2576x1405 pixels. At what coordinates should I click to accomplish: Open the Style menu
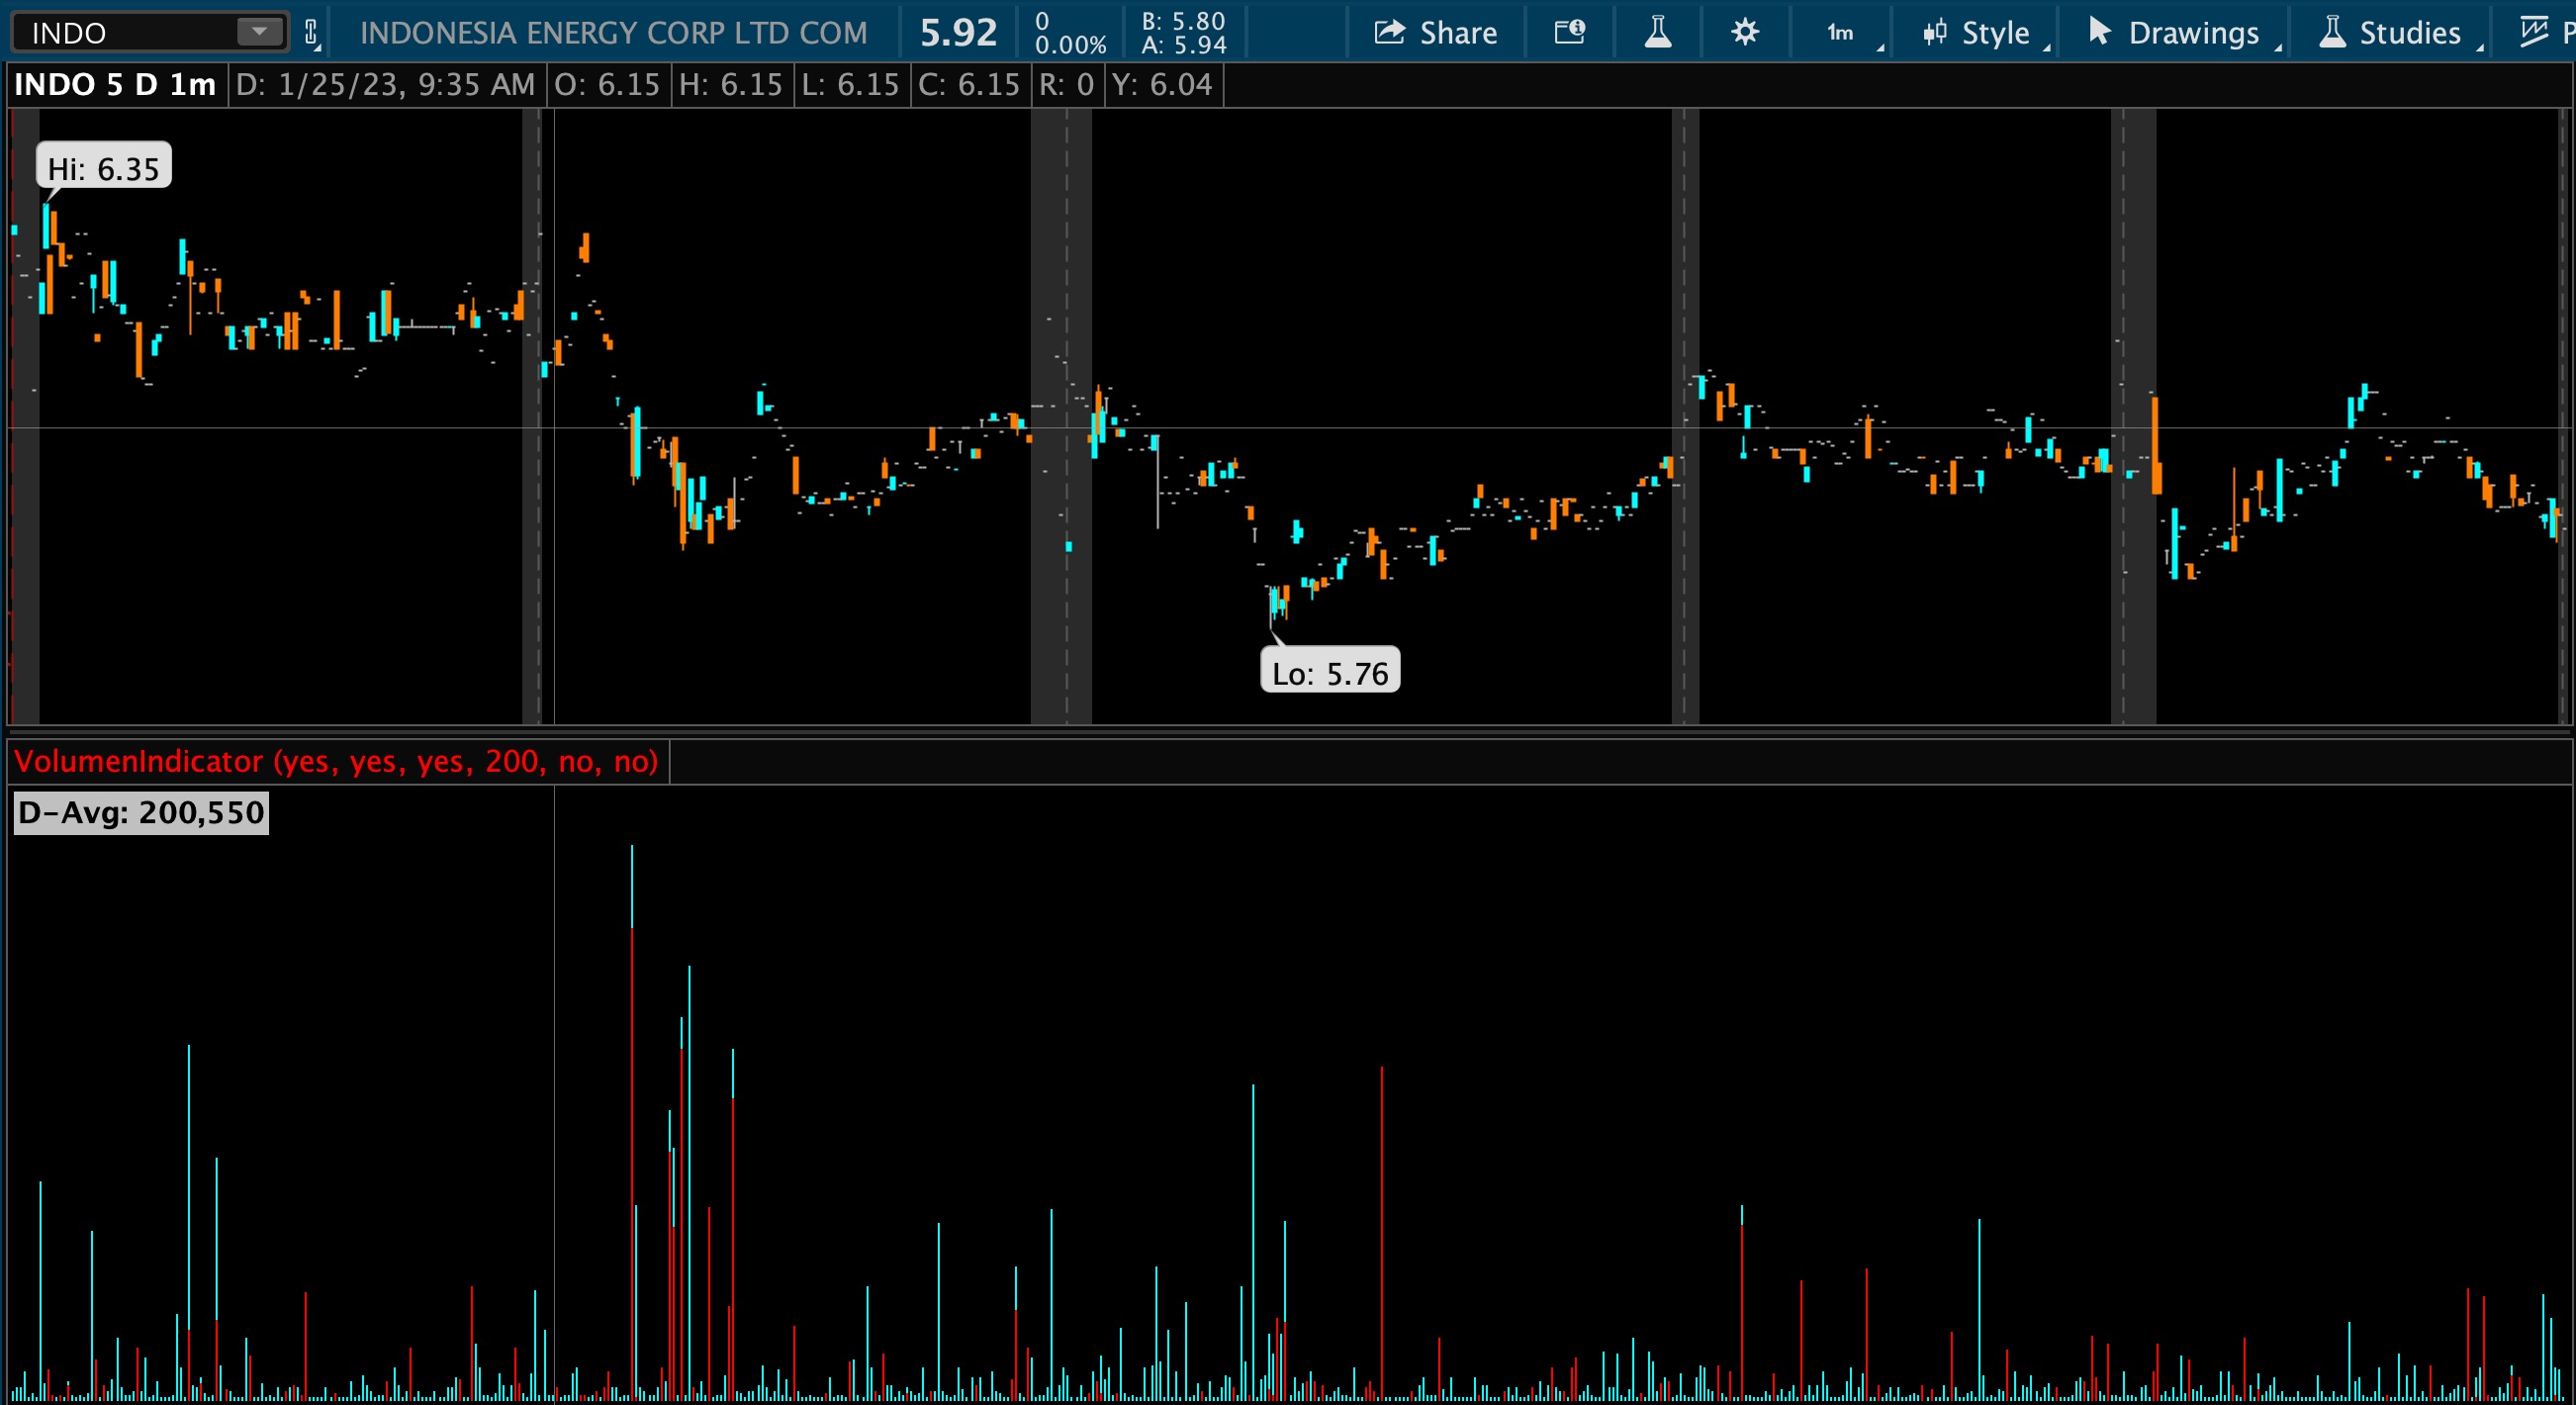[1977, 33]
